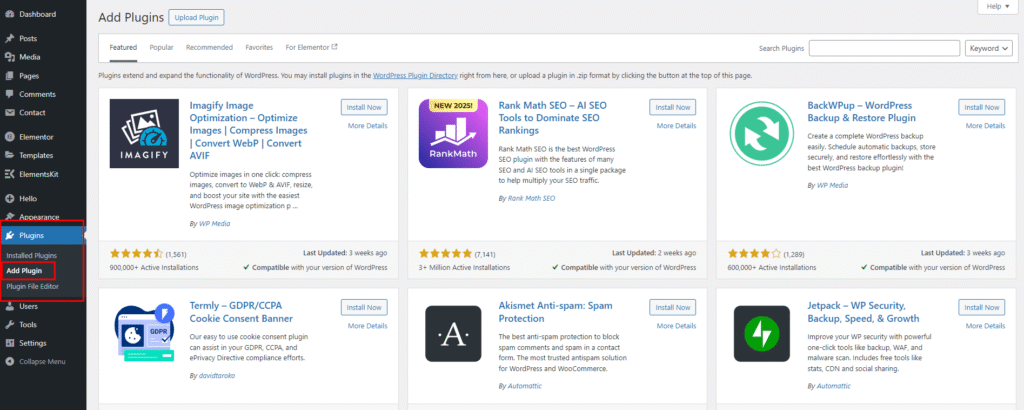
Task: Click the Posts pin icon
Action: pyautogui.click(x=9, y=39)
